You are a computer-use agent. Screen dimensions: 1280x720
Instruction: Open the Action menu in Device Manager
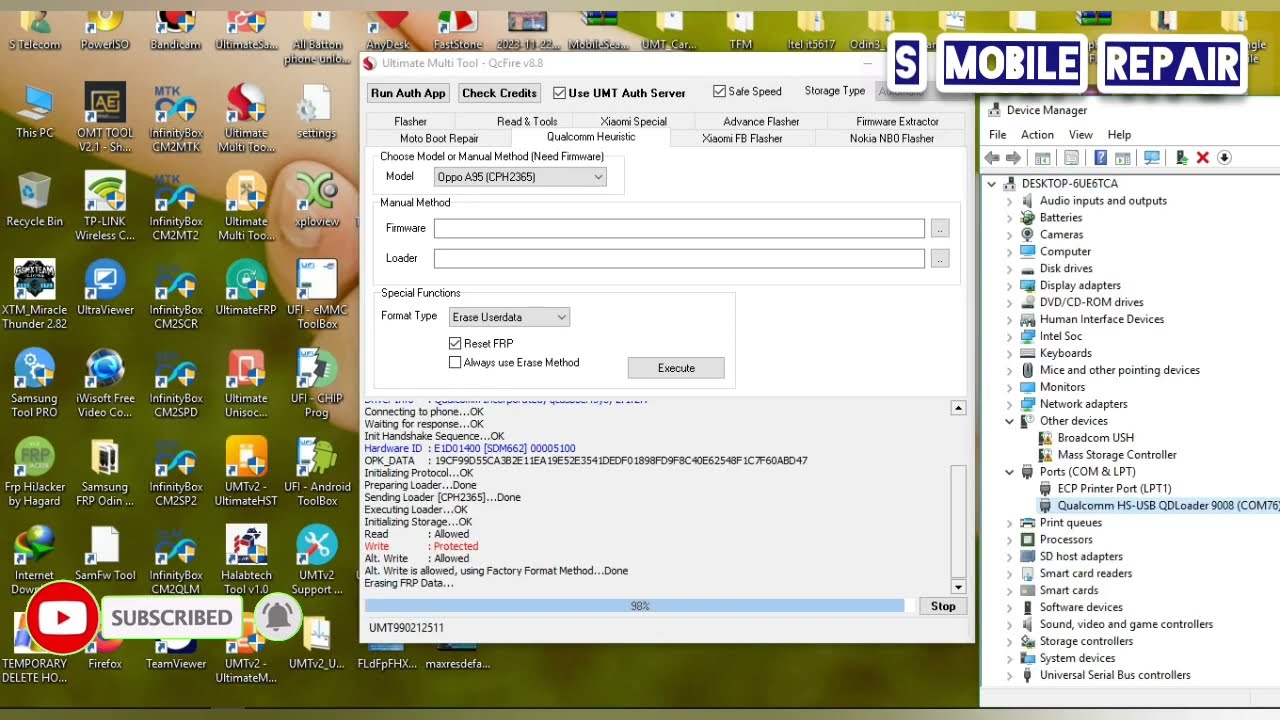1037,135
